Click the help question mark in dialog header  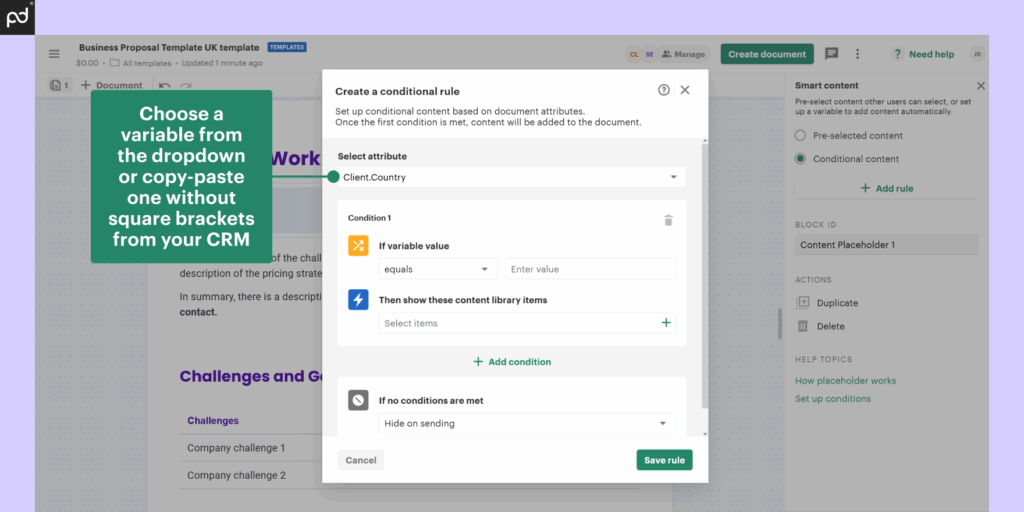(x=664, y=90)
